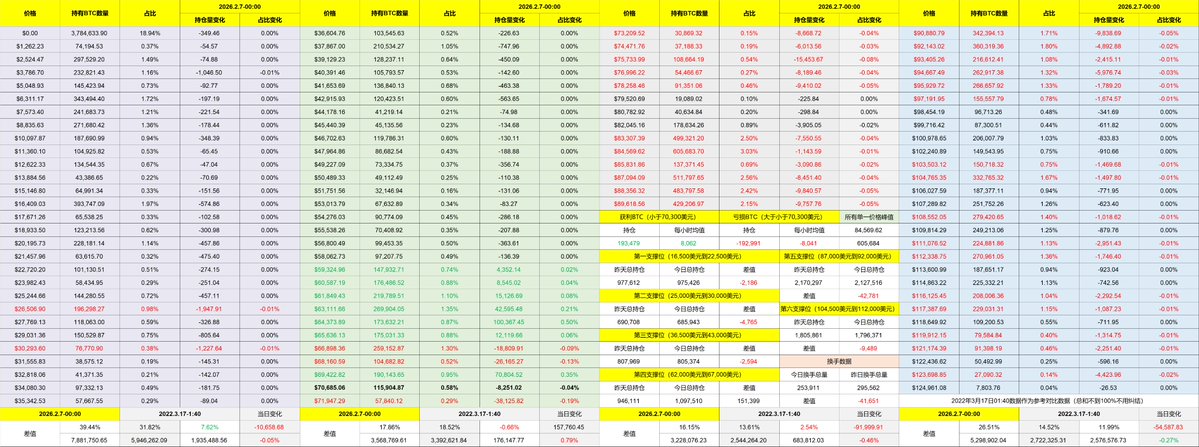Select the 今日换手总量 label cell
Screen dimensions: 1199x447
tap(809, 374)
